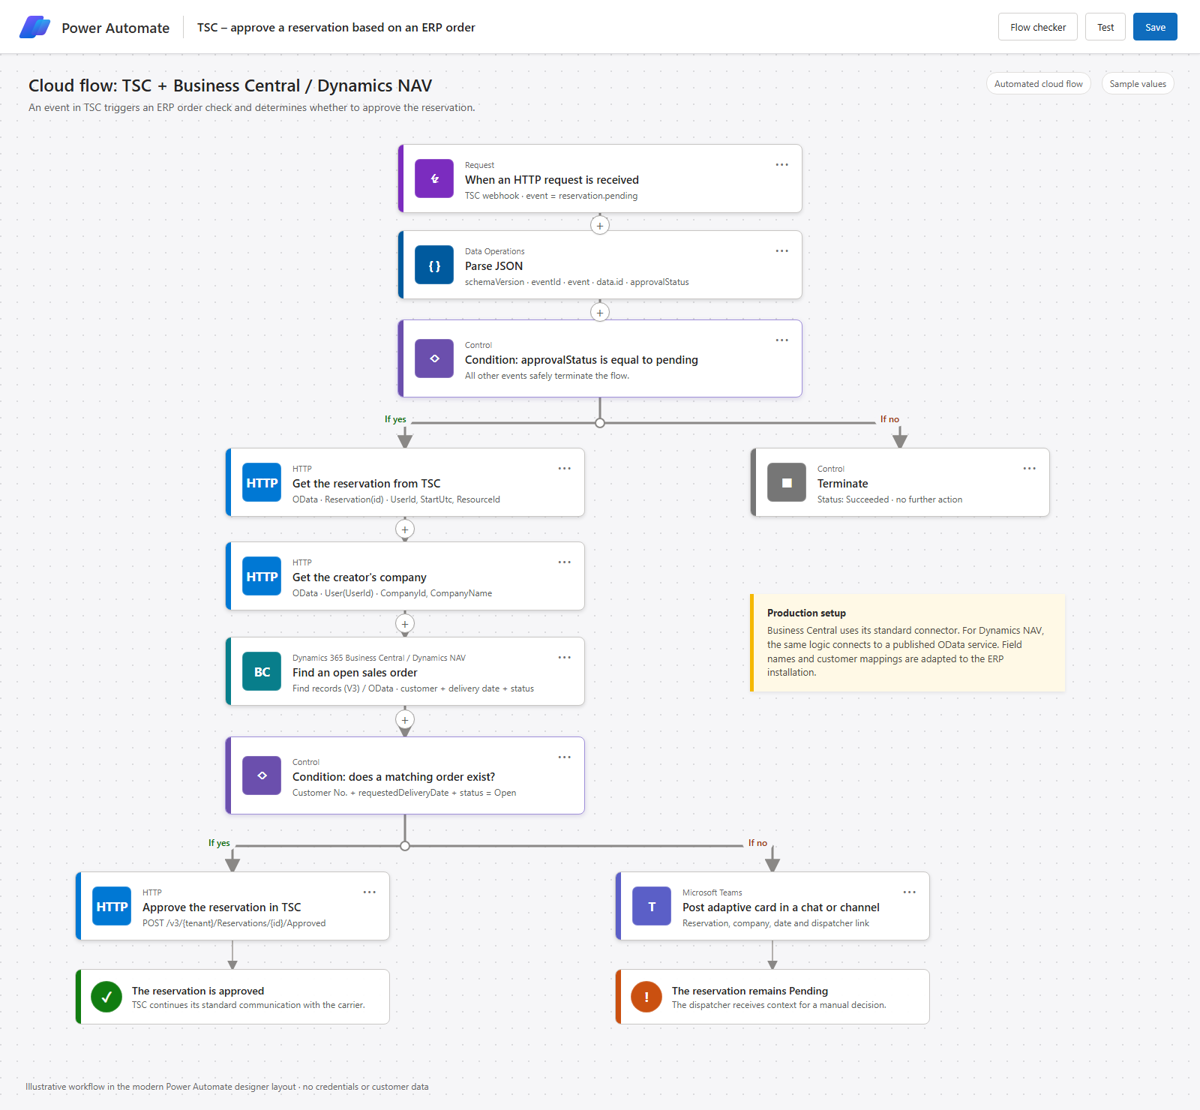Open more options on Find an open sales order
The width and height of the screenshot is (1200, 1110).
click(x=565, y=657)
